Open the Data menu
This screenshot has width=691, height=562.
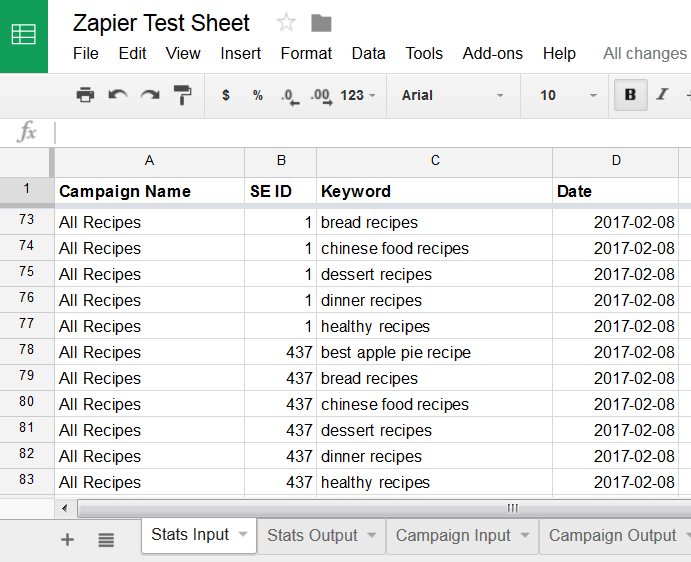coord(368,53)
